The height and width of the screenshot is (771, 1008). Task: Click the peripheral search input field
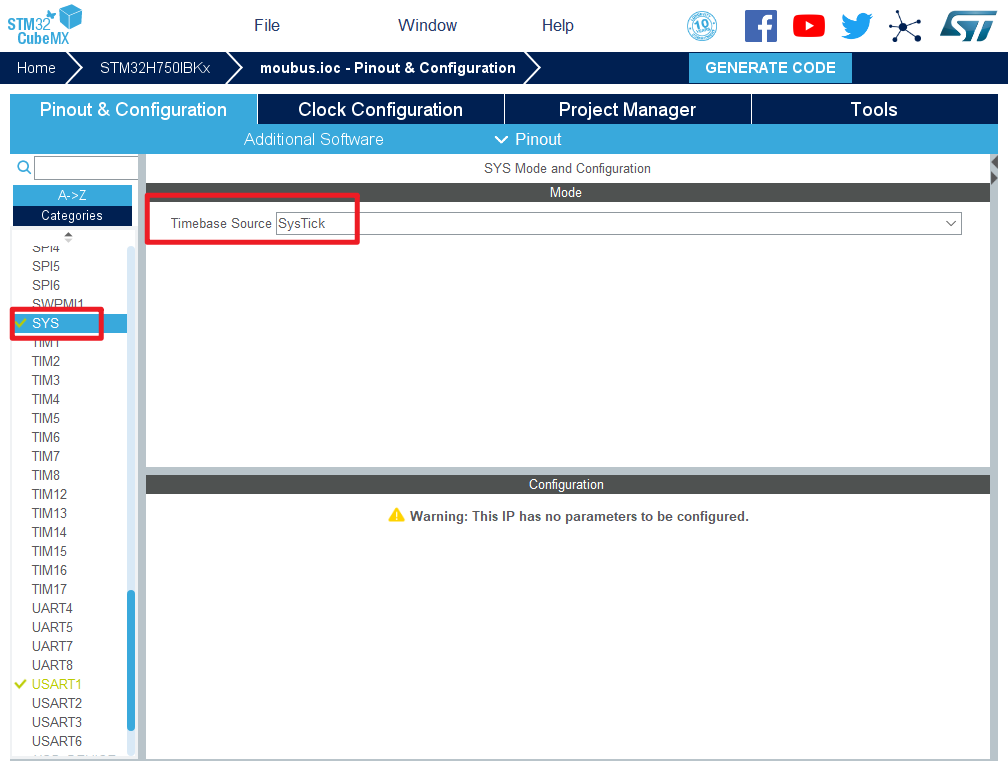86,168
